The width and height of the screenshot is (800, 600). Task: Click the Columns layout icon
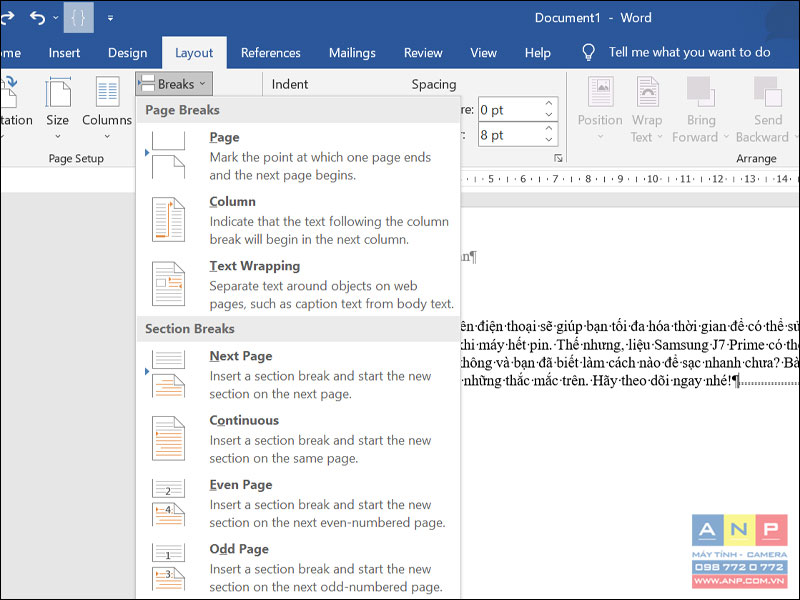coord(107,92)
